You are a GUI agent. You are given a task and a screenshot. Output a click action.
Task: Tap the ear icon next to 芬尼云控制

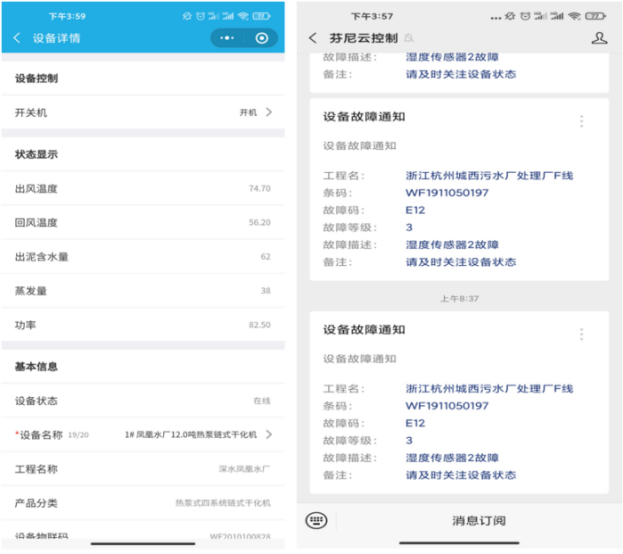point(409,39)
